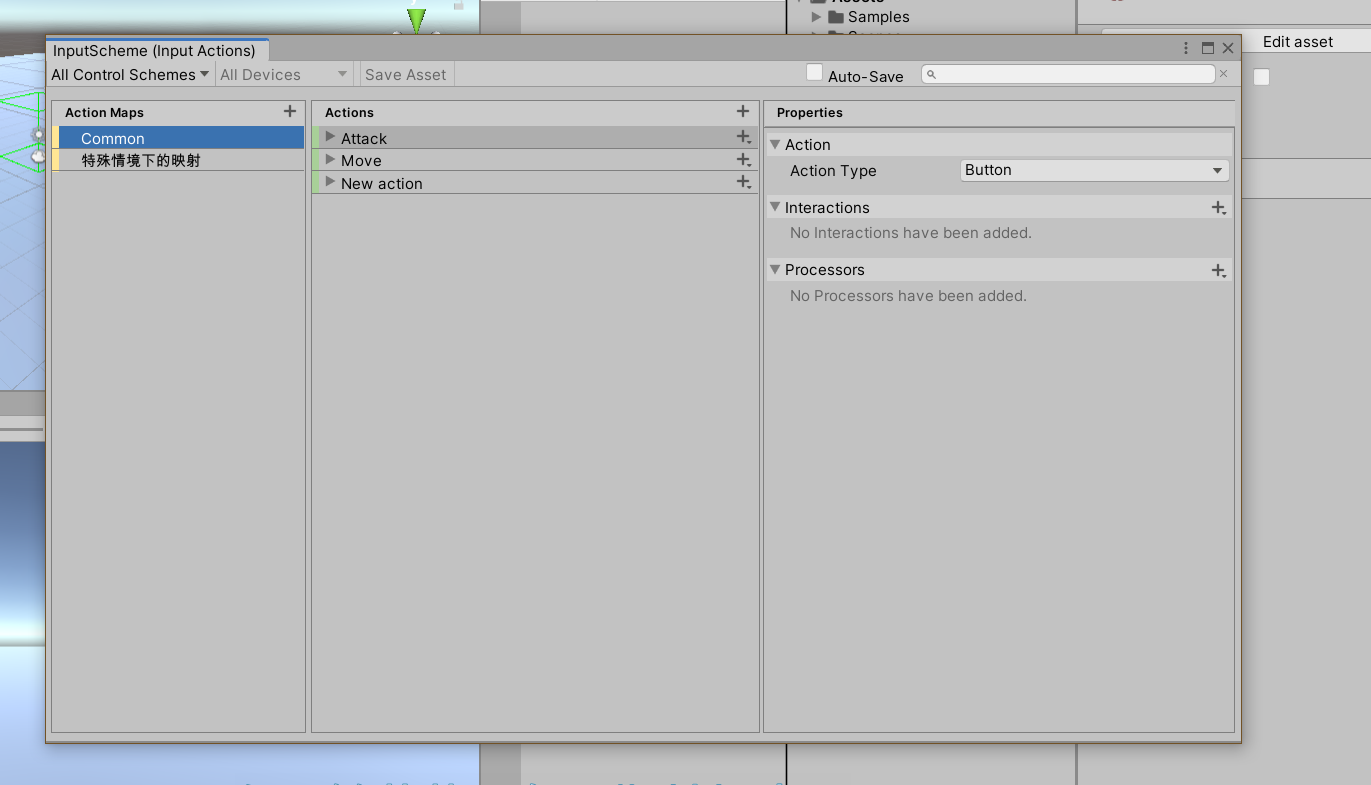Click the Save Asset button
The width and height of the screenshot is (1371, 785).
click(405, 73)
